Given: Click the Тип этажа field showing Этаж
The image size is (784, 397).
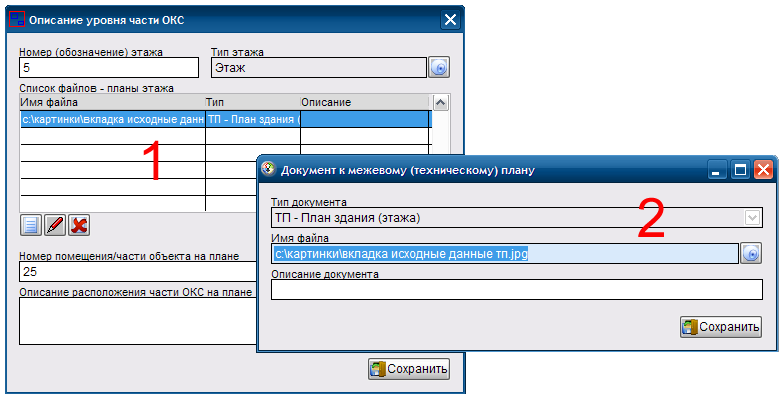Looking at the screenshot, I should pos(319,68).
